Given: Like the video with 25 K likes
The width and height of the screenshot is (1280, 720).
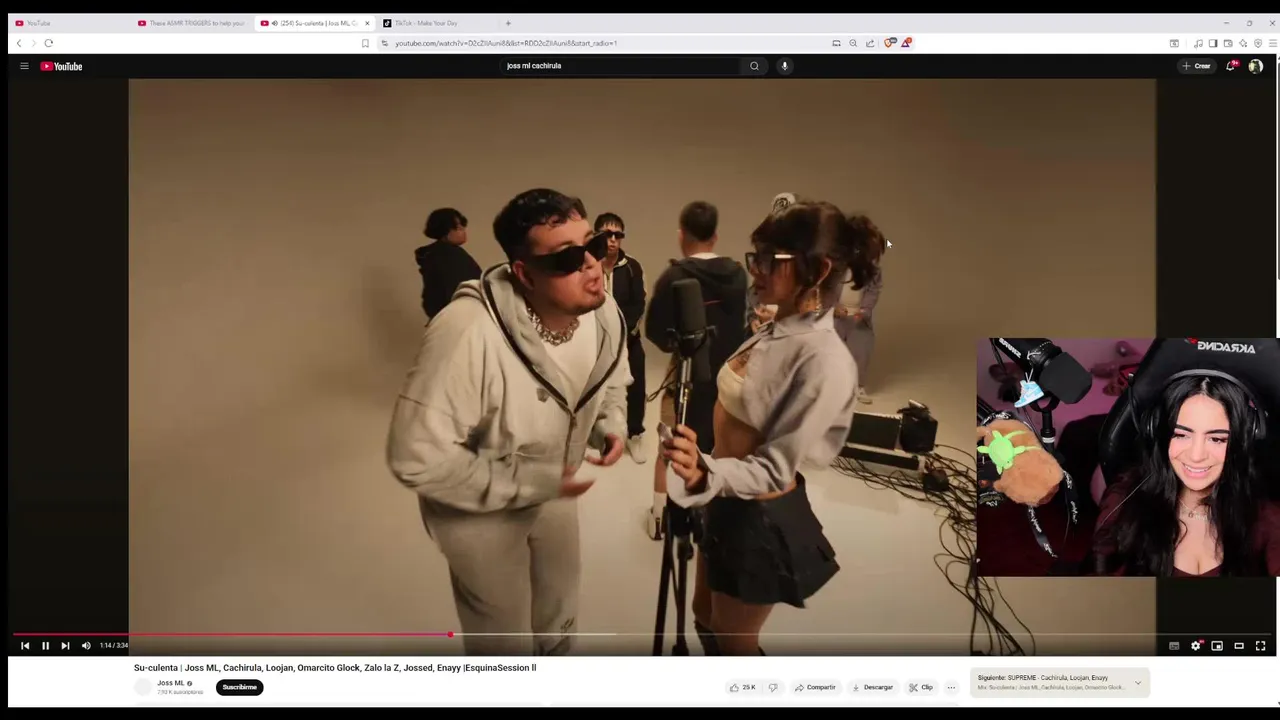Looking at the screenshot, I should coord(742,687).
